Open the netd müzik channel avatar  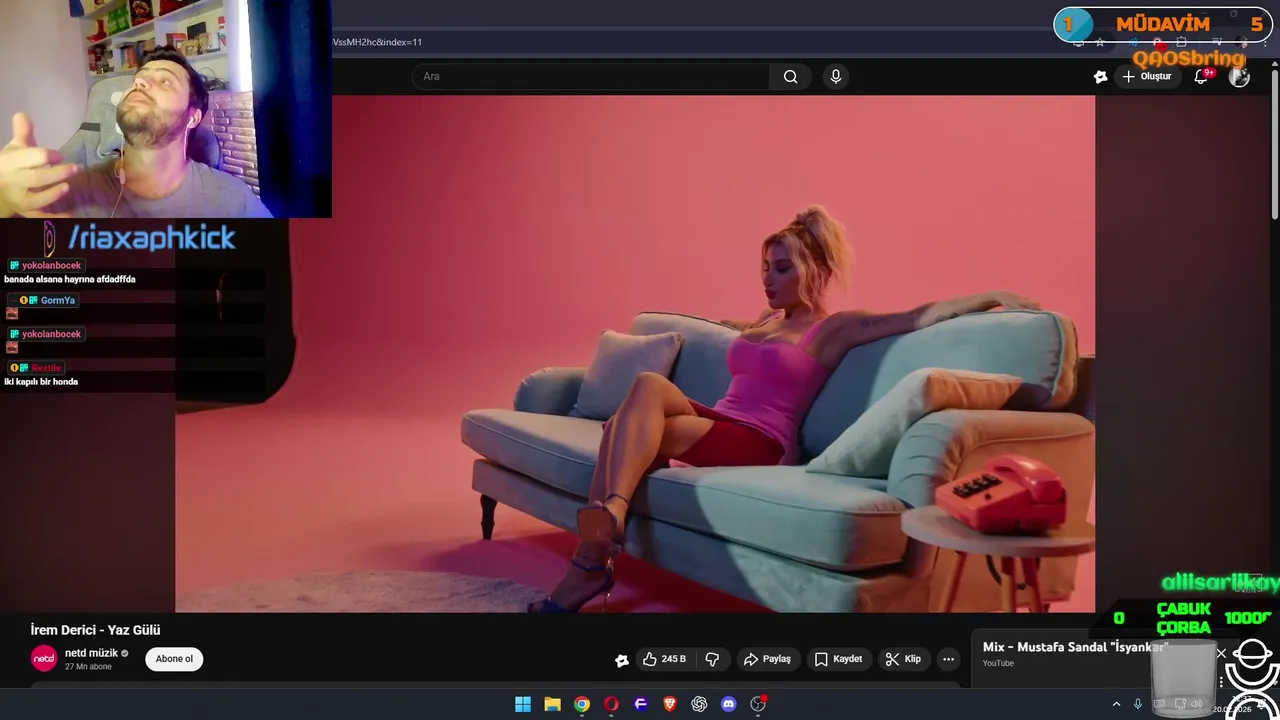point(44,658)
